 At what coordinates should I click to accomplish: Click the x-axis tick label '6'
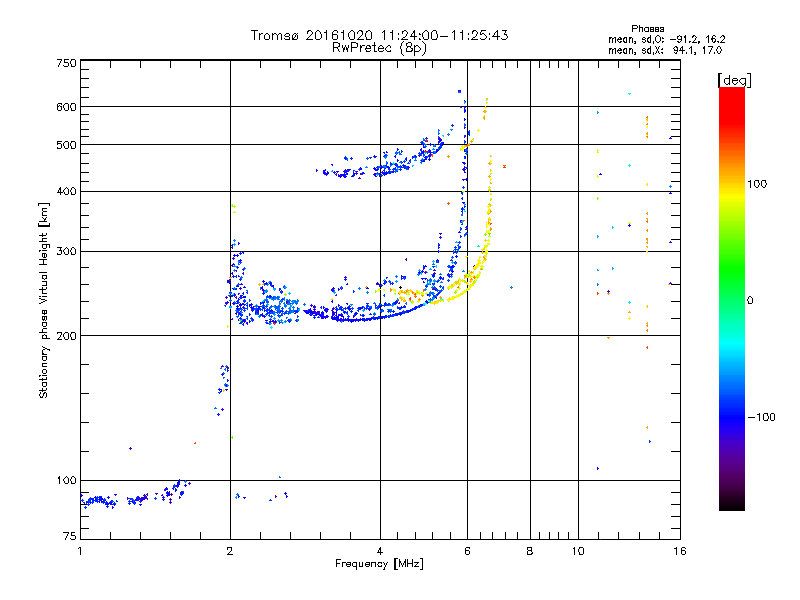[467, 551]
